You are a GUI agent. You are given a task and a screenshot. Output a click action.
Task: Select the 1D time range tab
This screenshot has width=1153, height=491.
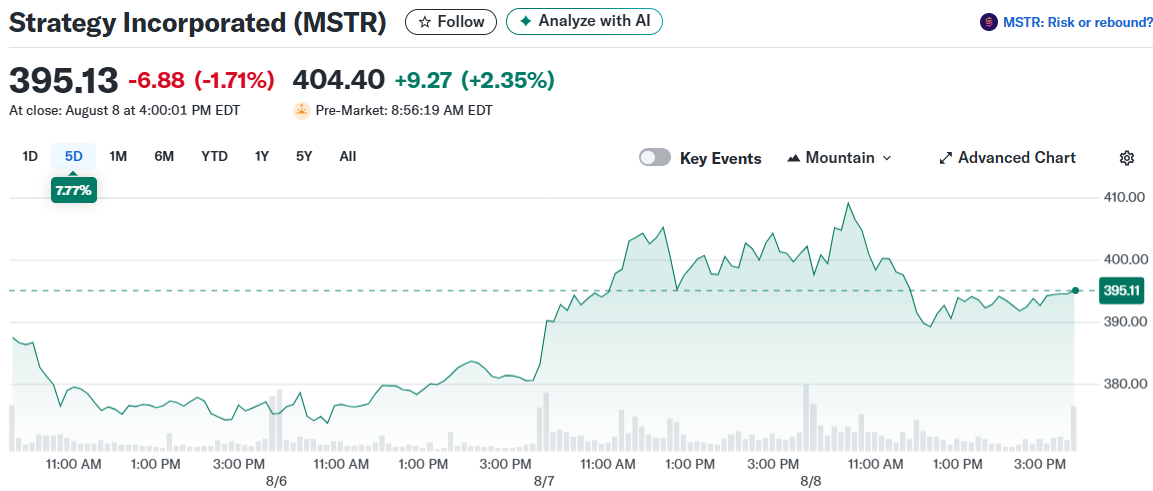pos(30,156)
